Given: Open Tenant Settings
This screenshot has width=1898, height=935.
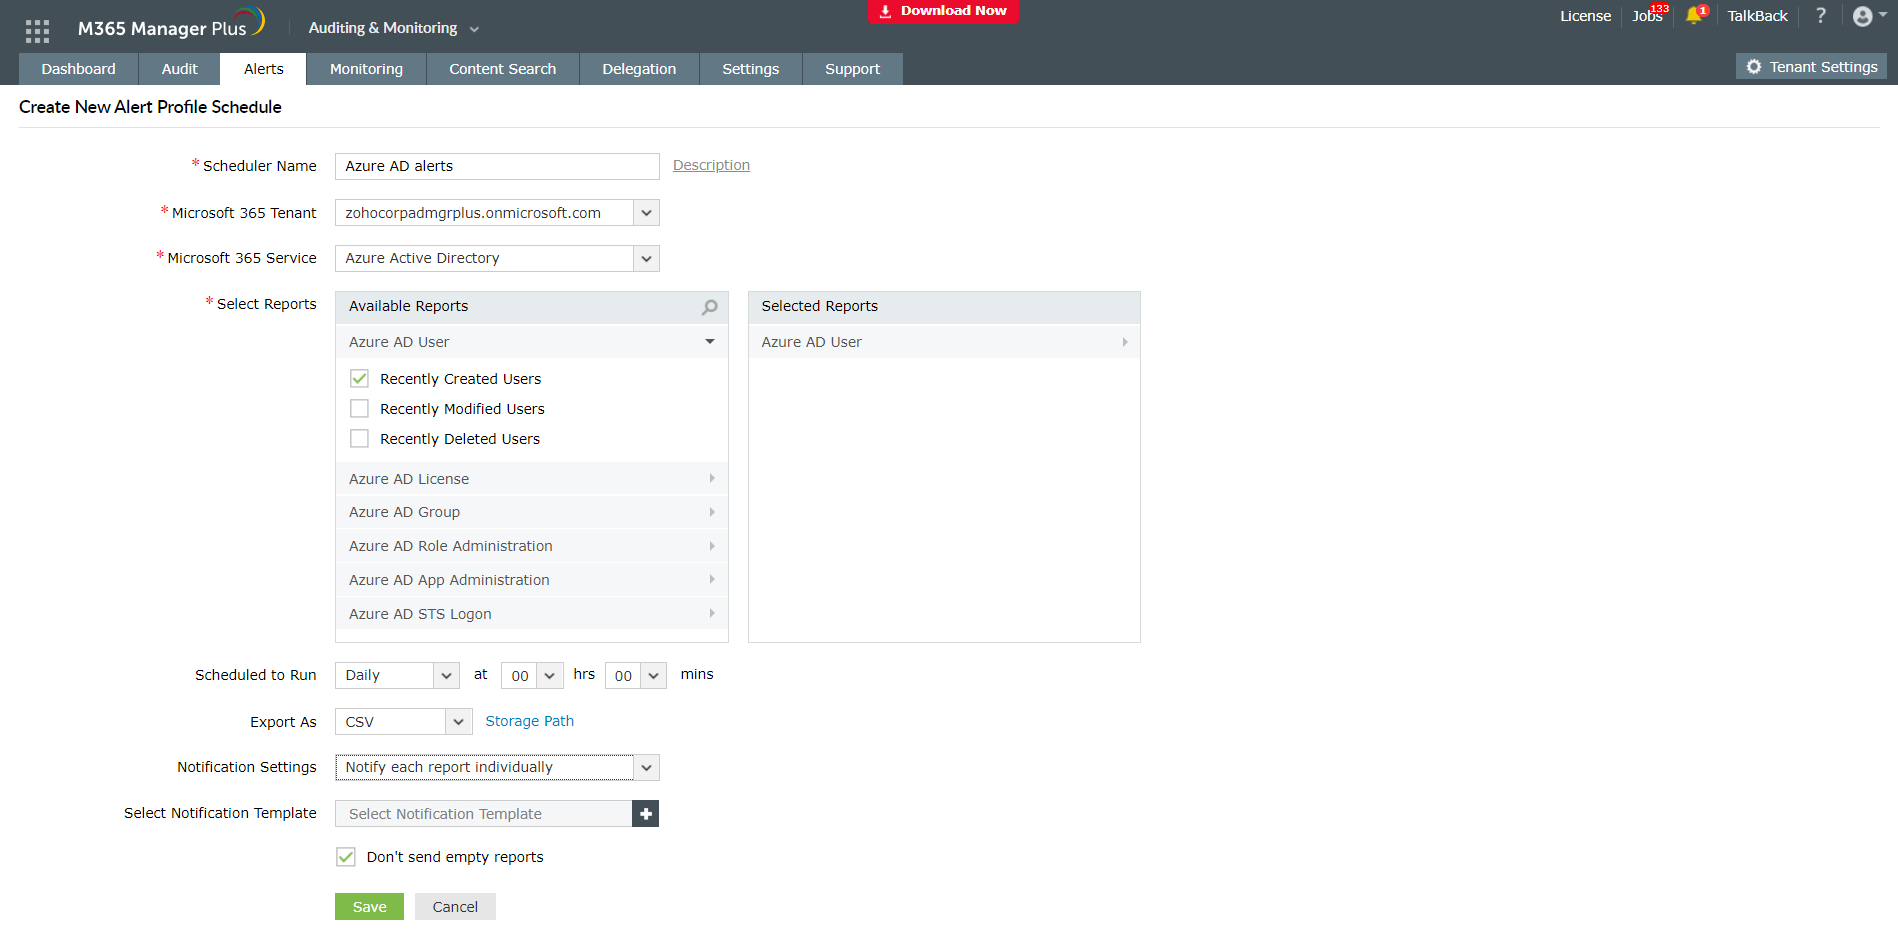Looking at the screenshot, I should click(1812, 67).
